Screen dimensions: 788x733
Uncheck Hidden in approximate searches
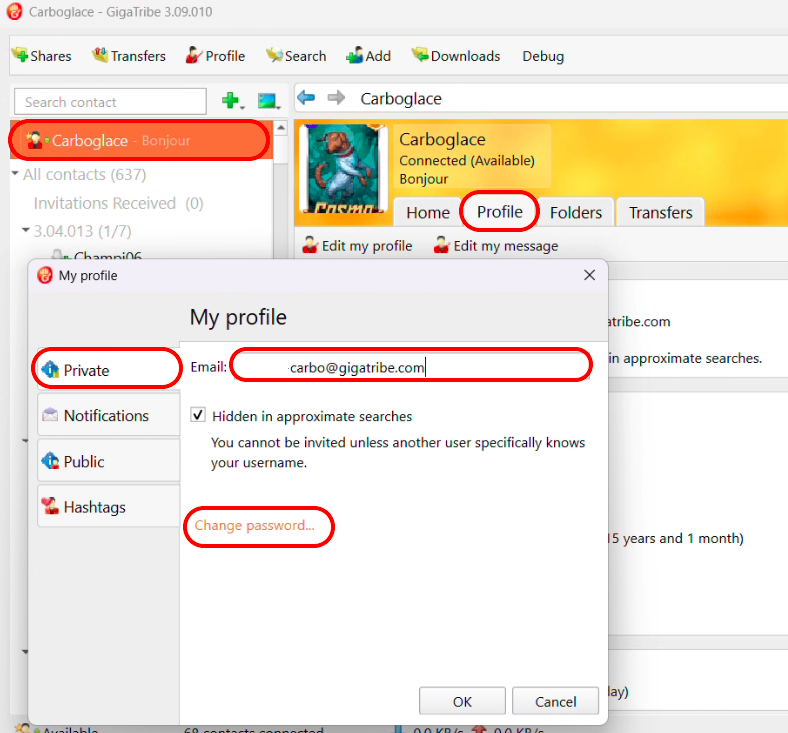tap(198, 416)
